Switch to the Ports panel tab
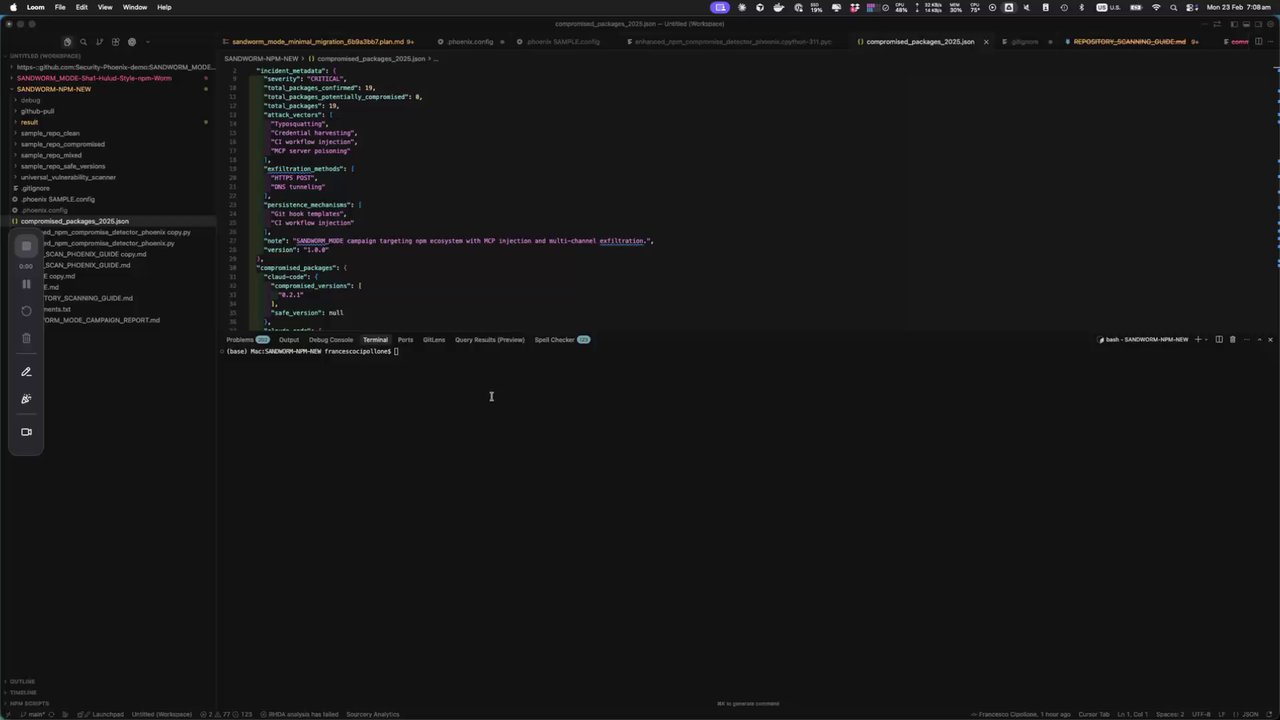 point(405,340)
